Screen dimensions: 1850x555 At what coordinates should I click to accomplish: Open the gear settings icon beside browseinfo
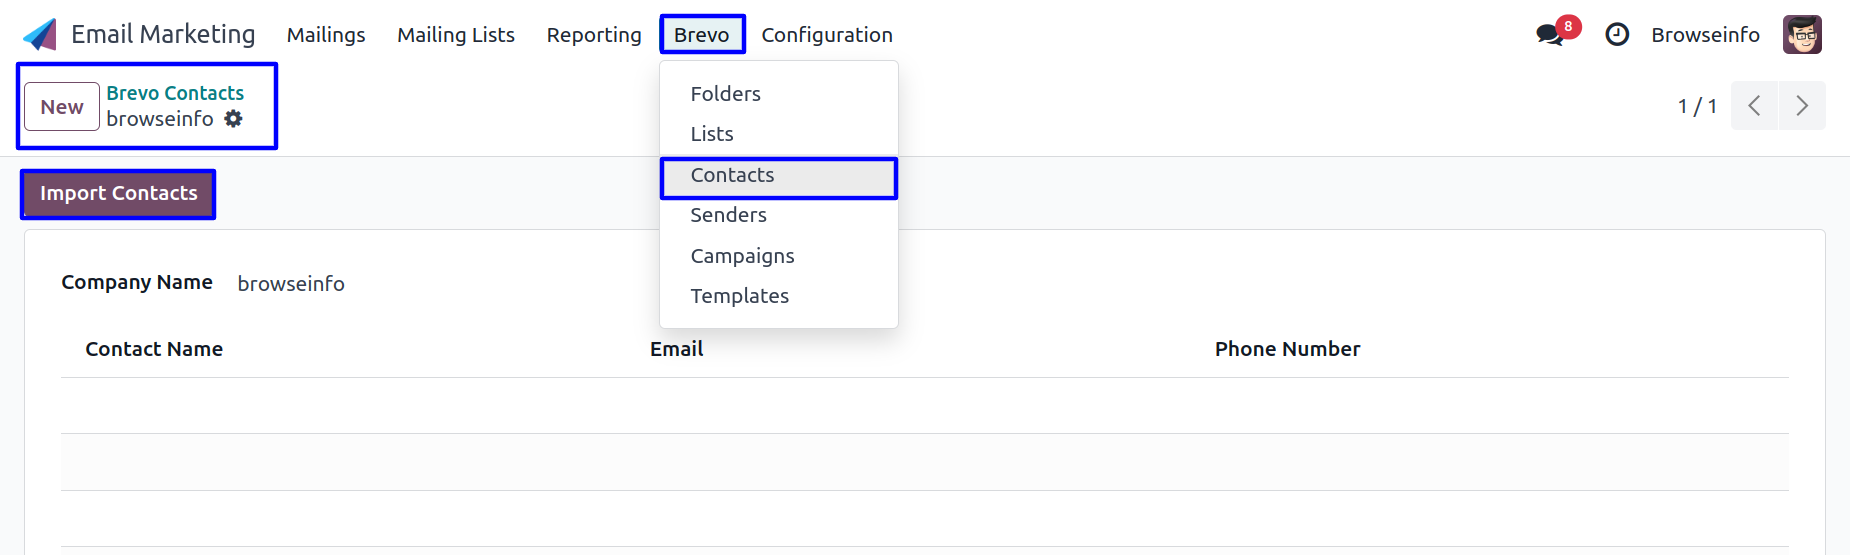point(233,118)
